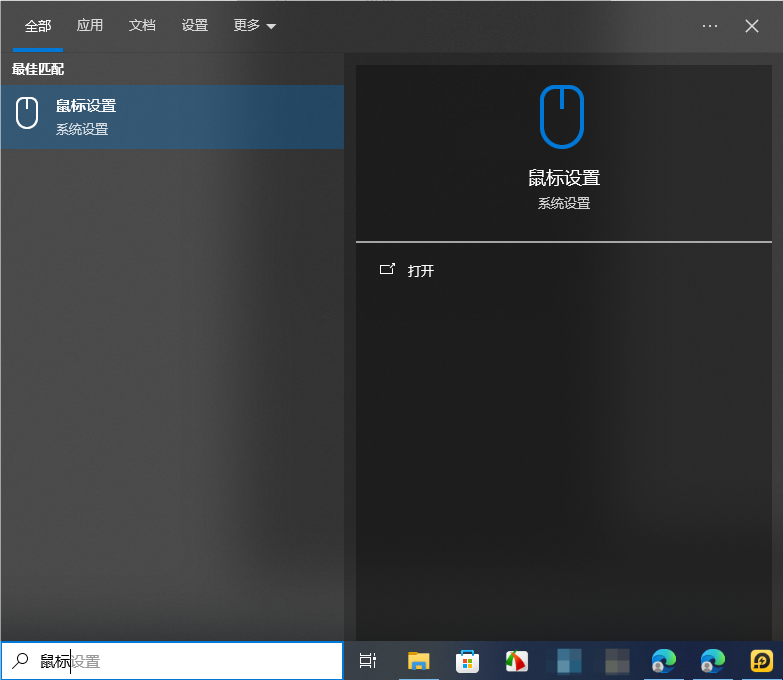
Task: Launch the yellow app icon on taskbar
Action: (762, 661)
